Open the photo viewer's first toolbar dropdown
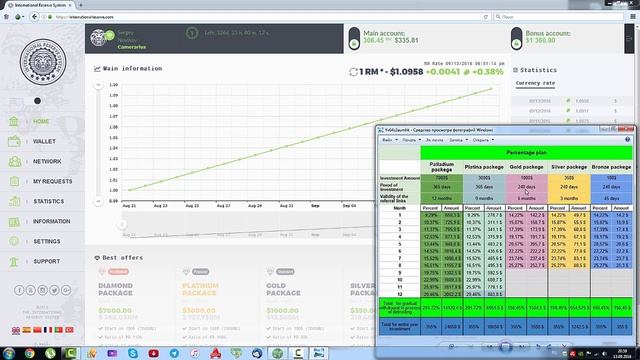640x360 pixels. [390, 140]
